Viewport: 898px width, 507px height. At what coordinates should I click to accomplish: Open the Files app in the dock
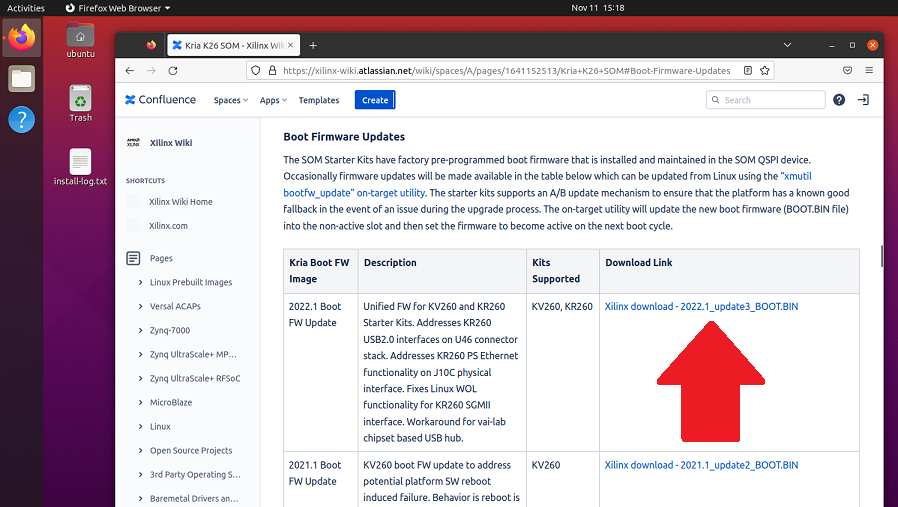pos(22,79)
